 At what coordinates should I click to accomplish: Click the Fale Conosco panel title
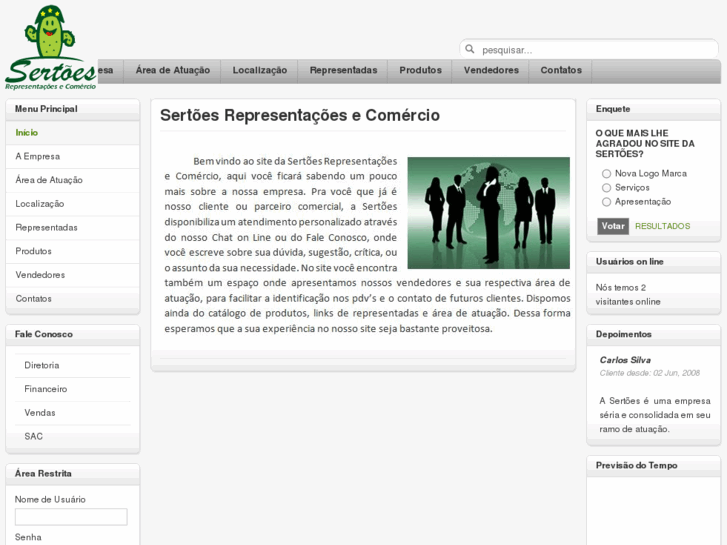(x=44, y=334)
